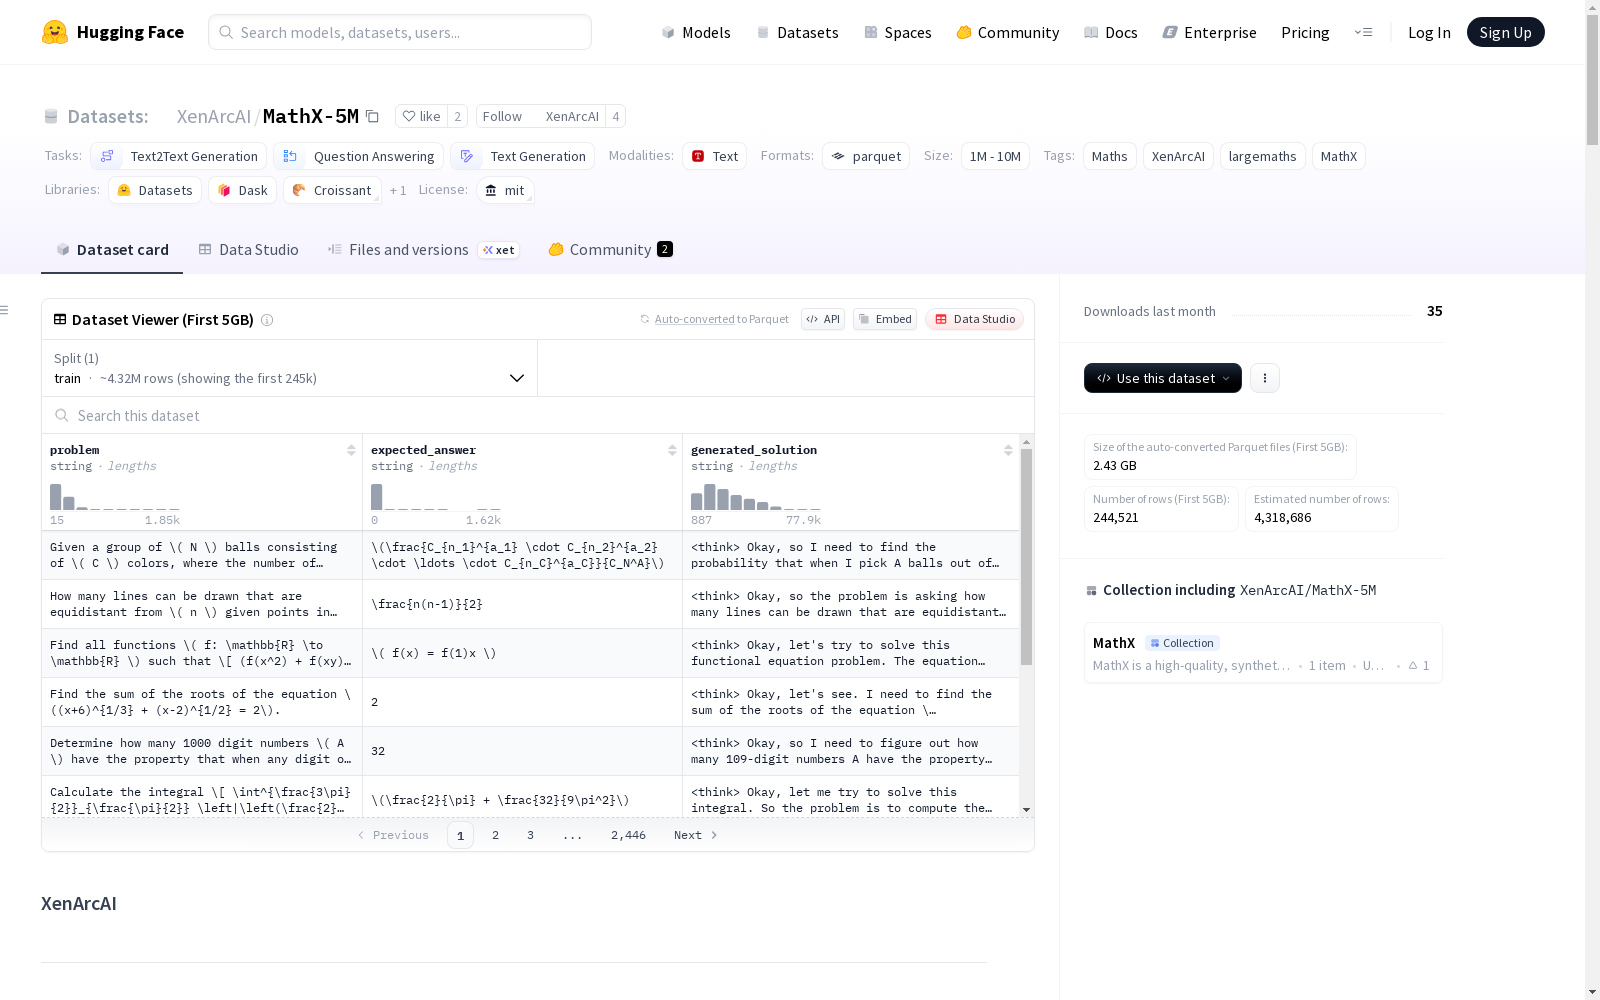Sort the problem column using its sort icon
1600x1000 pixels.
click(351, 450)
